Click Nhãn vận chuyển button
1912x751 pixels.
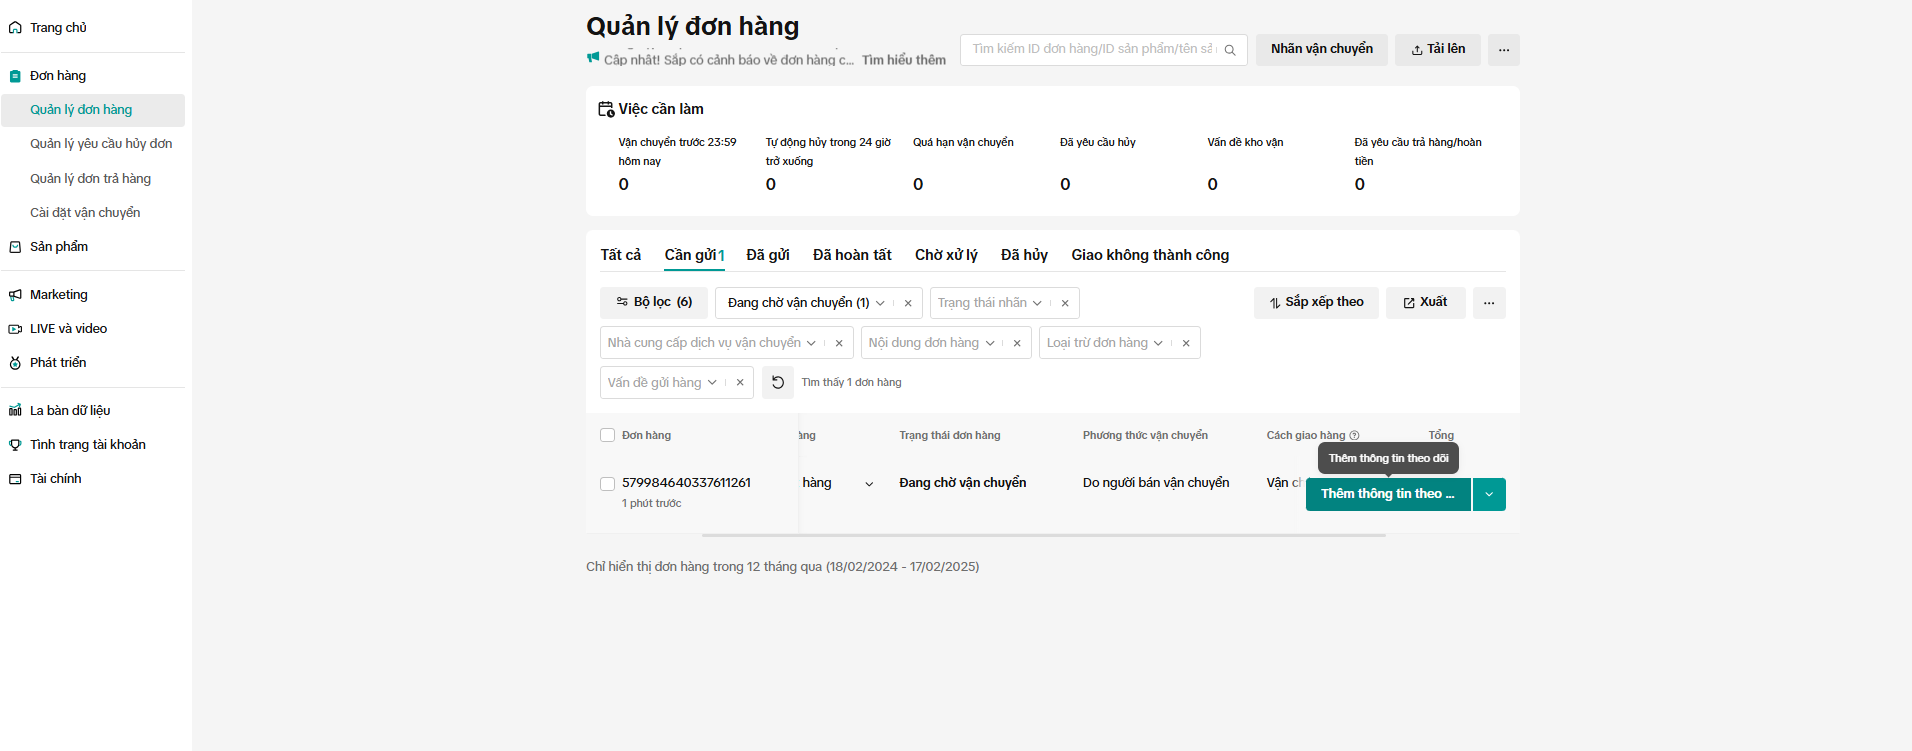[x=1321, y=50]
